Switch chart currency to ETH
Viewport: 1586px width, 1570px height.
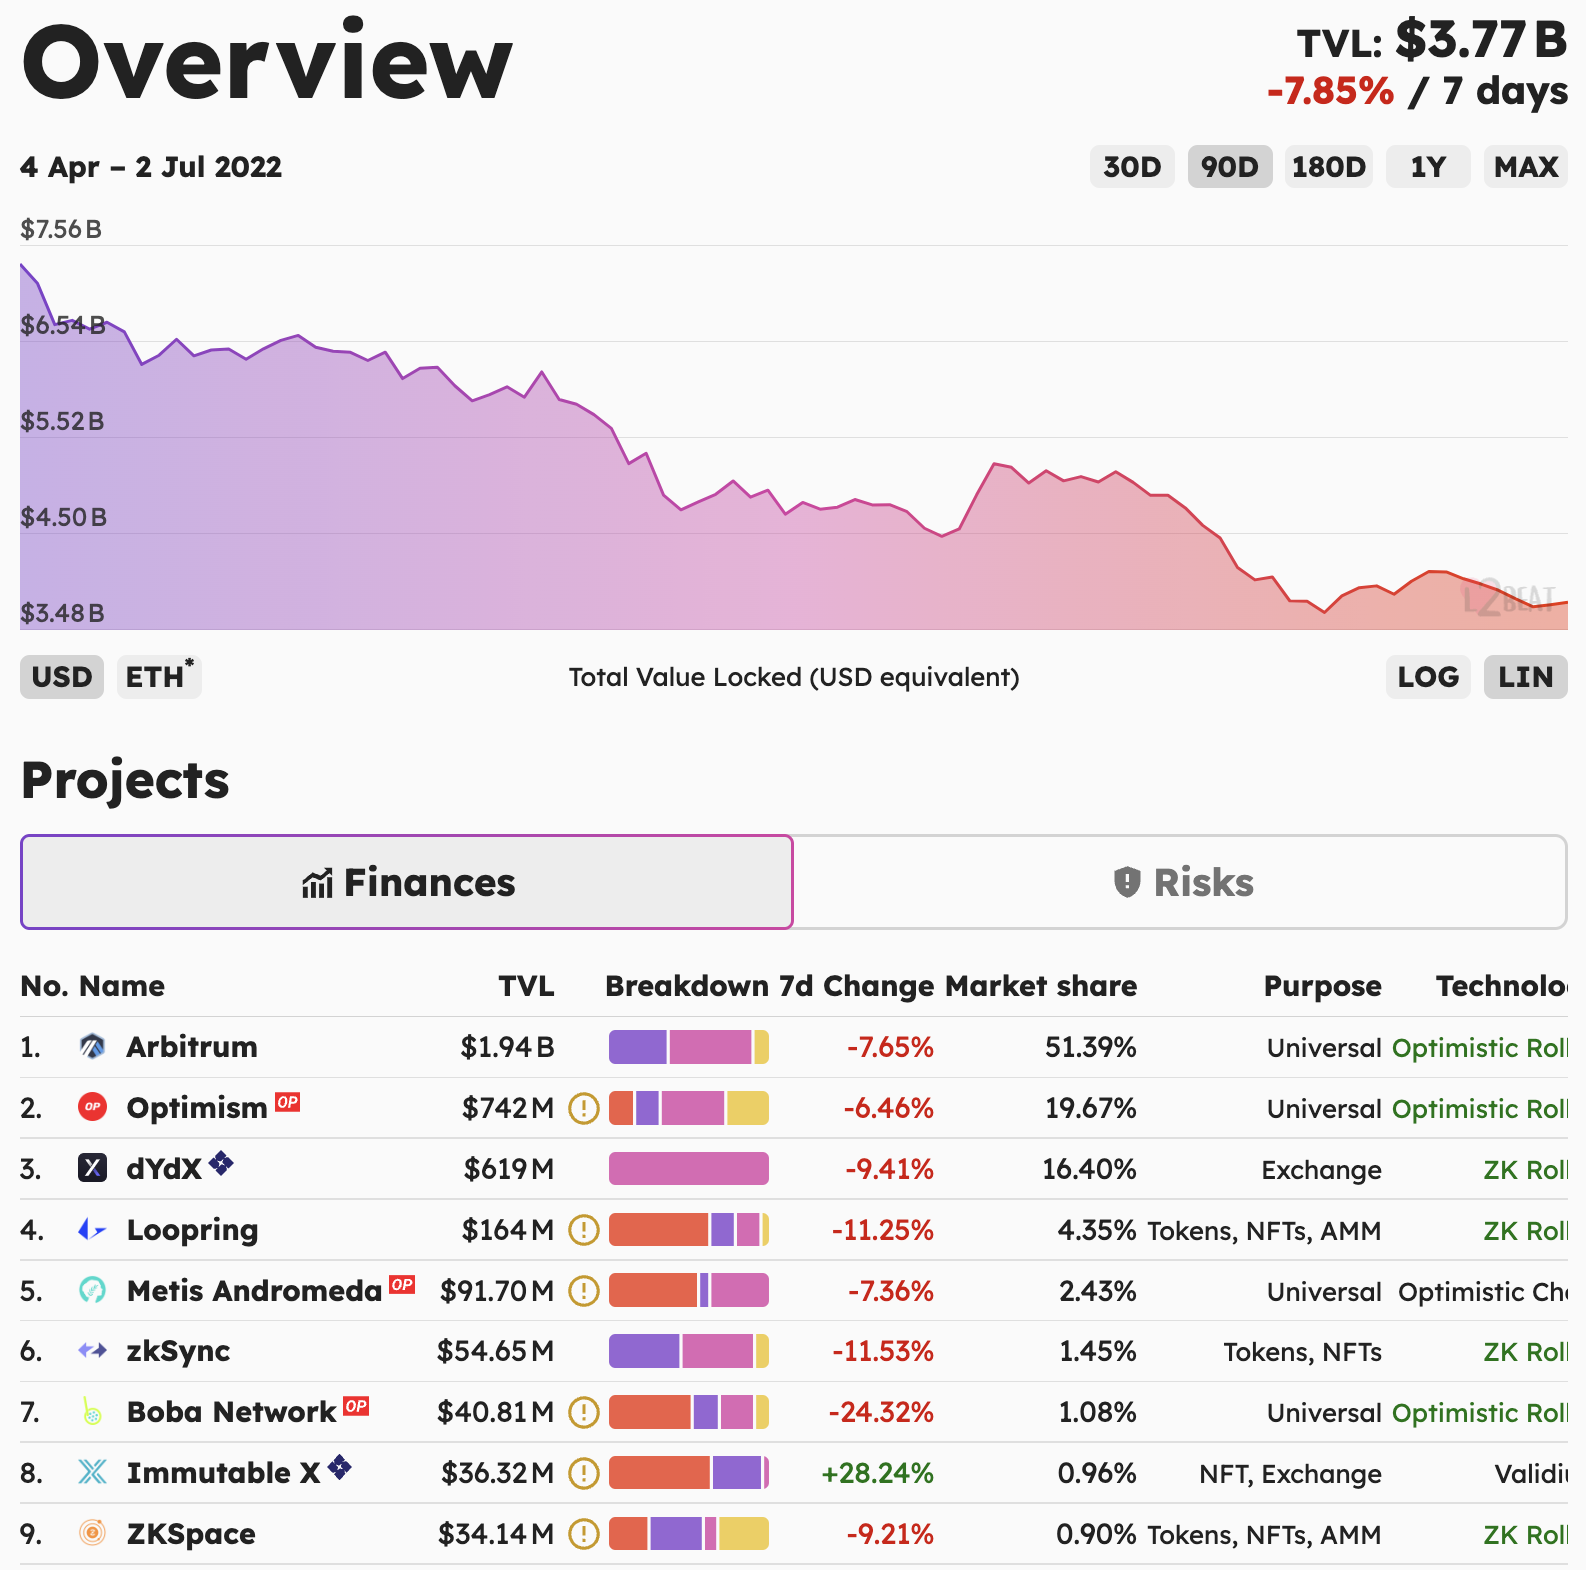click(159, 677)
